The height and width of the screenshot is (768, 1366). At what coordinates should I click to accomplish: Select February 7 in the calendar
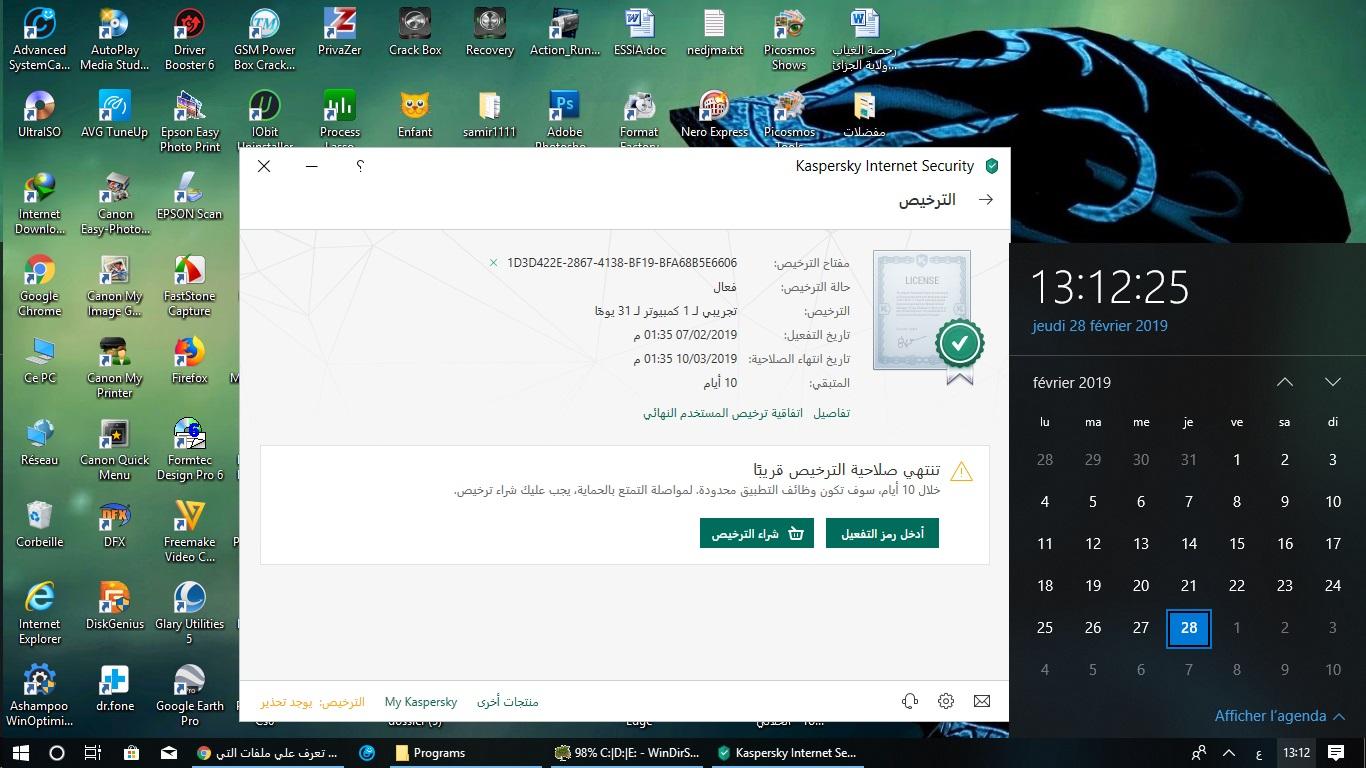(1189, 502)
